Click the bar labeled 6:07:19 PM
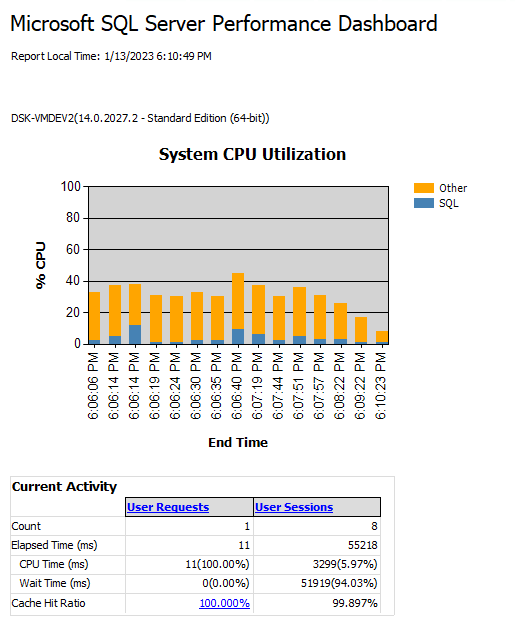Image resolution: width=515 pixels, height=640 pixels. [258, 314]
